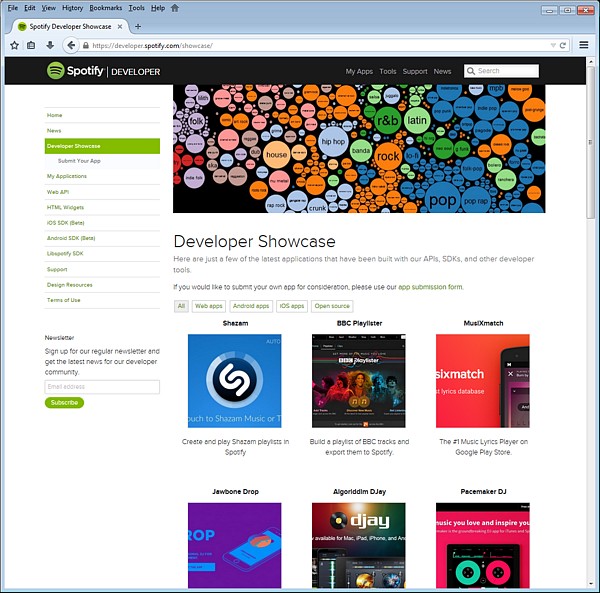
Task: Open the BBC Playlister thumbnail
Action: coord(359,381)
